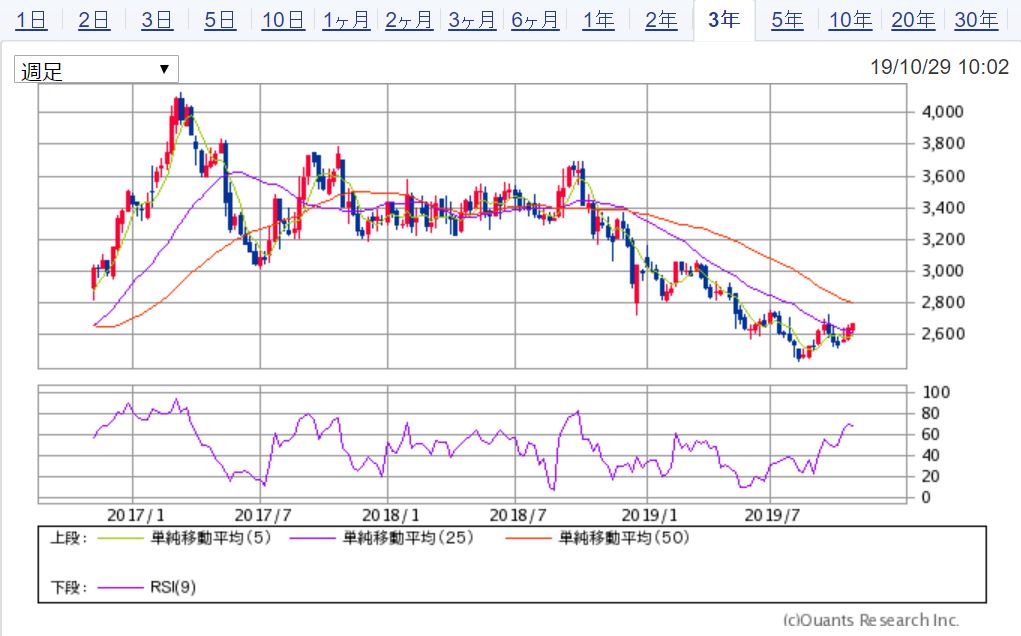The image size is (1021, 636).
Task: Click the 3,400 price axis label
Action: [942, 208]
